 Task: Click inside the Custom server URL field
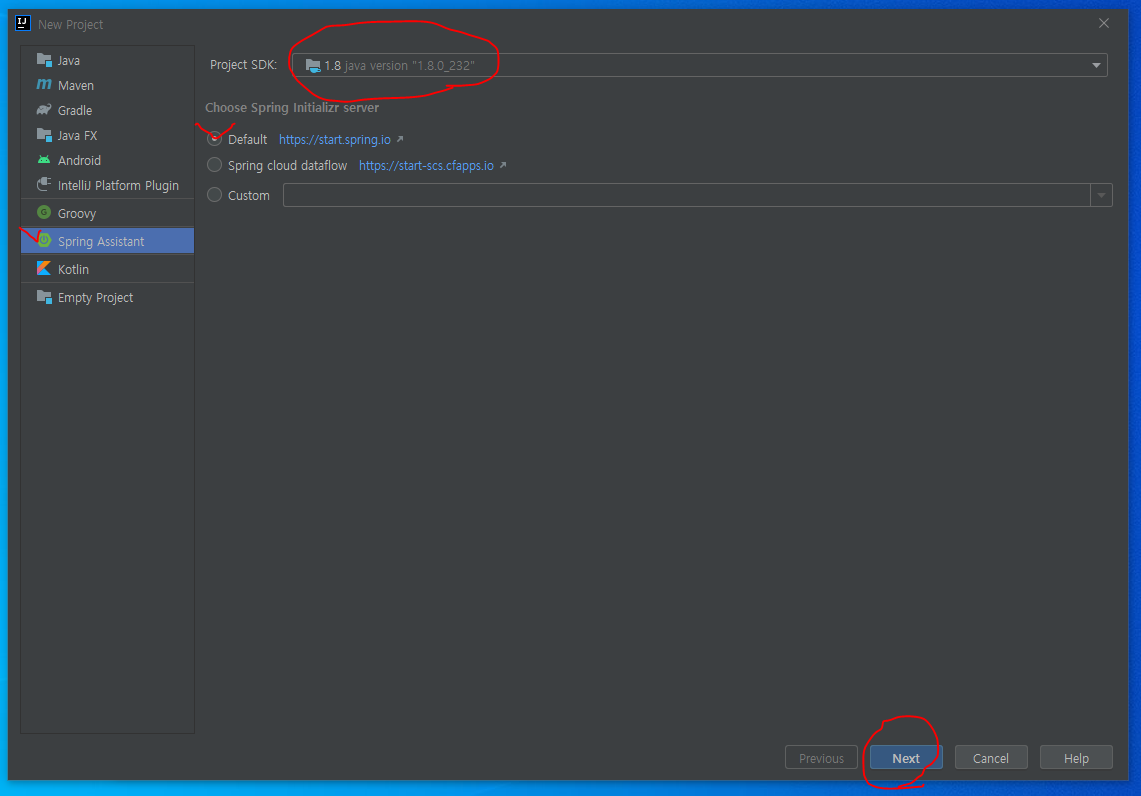686,195
